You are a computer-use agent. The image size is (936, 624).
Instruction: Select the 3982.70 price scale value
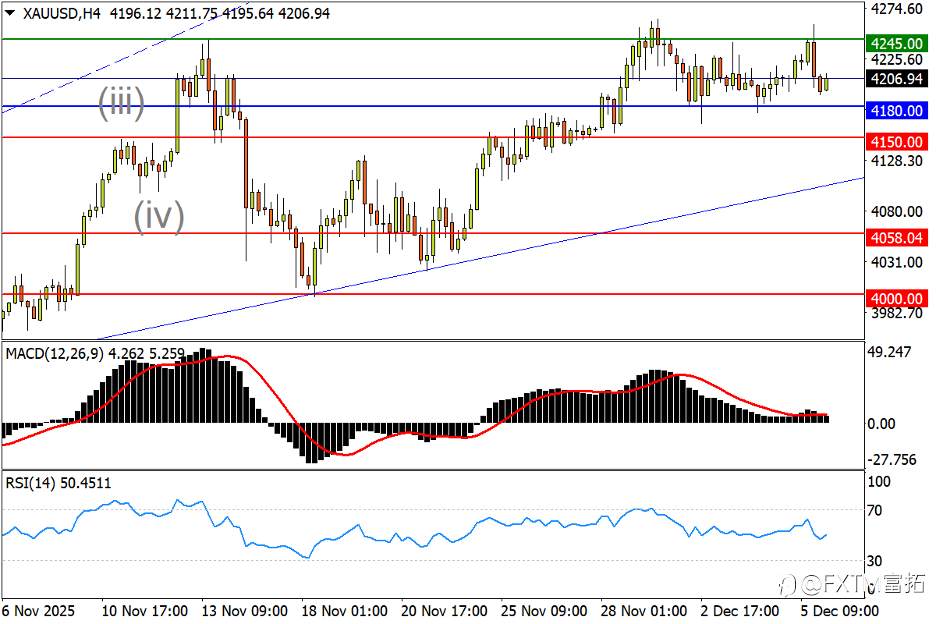click(897, 312)
